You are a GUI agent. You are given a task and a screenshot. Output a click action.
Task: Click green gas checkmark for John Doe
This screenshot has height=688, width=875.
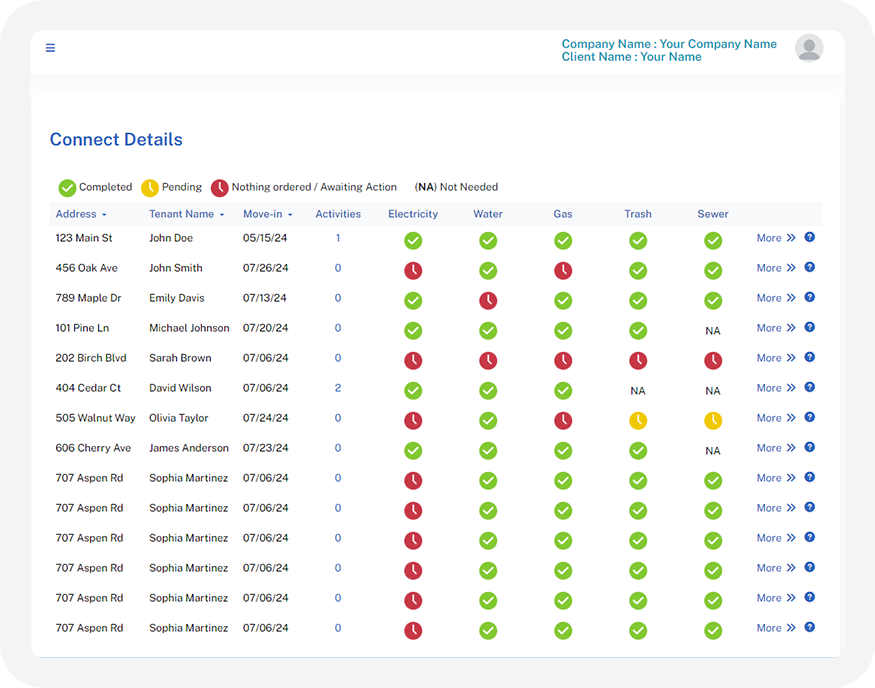(563, 241)
